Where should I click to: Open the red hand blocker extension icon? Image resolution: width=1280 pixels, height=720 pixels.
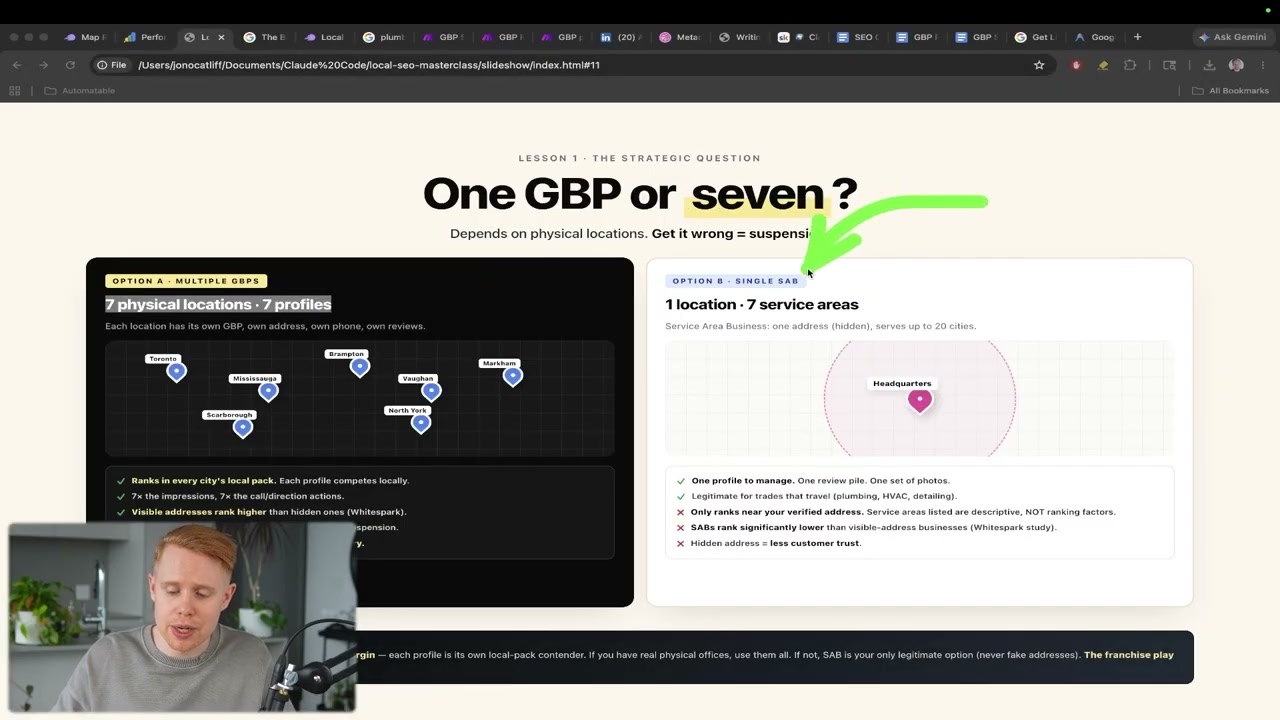coord(1076,65)
